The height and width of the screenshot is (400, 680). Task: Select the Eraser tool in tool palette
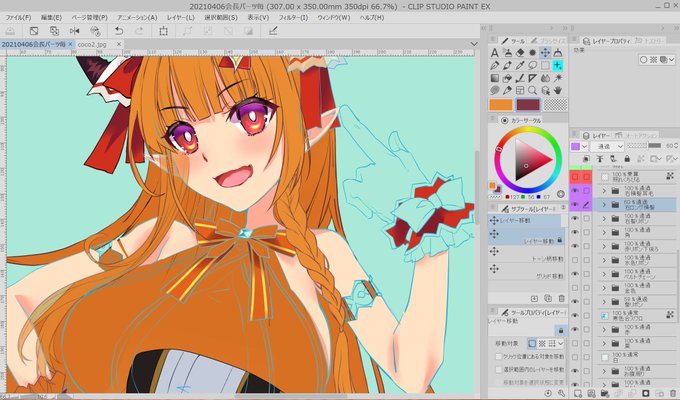pos(520,53)
